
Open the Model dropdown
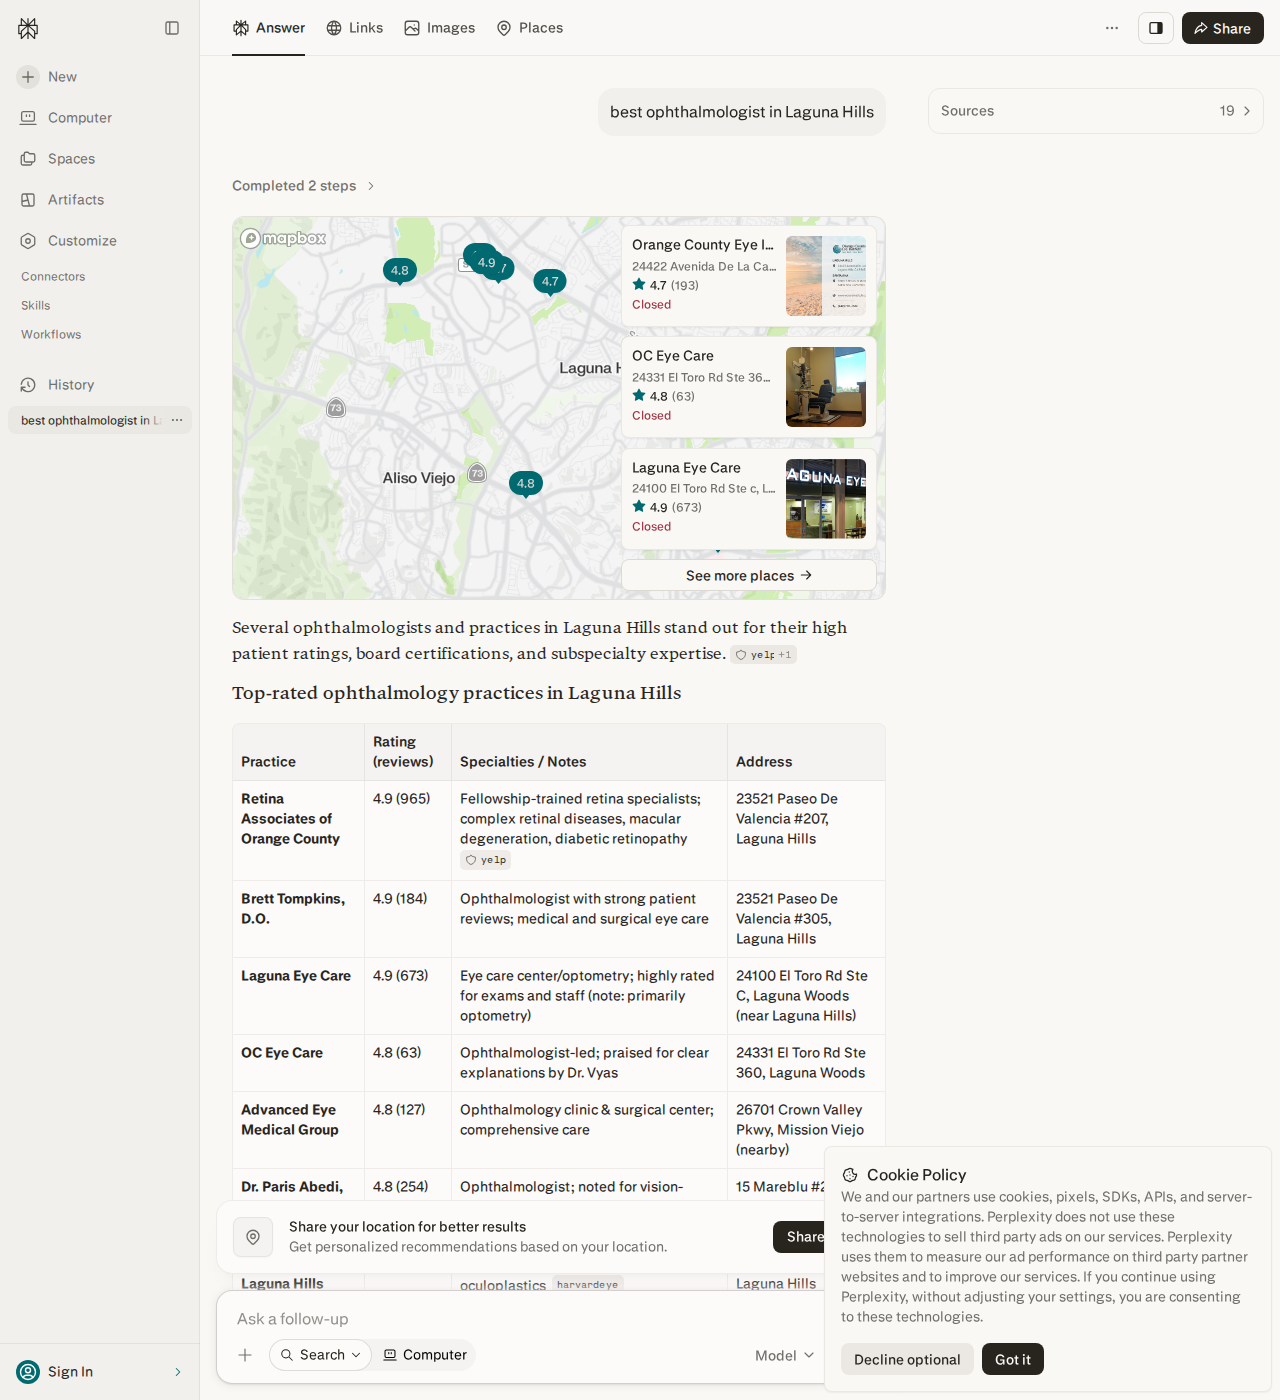click(x=785, y=1355)
